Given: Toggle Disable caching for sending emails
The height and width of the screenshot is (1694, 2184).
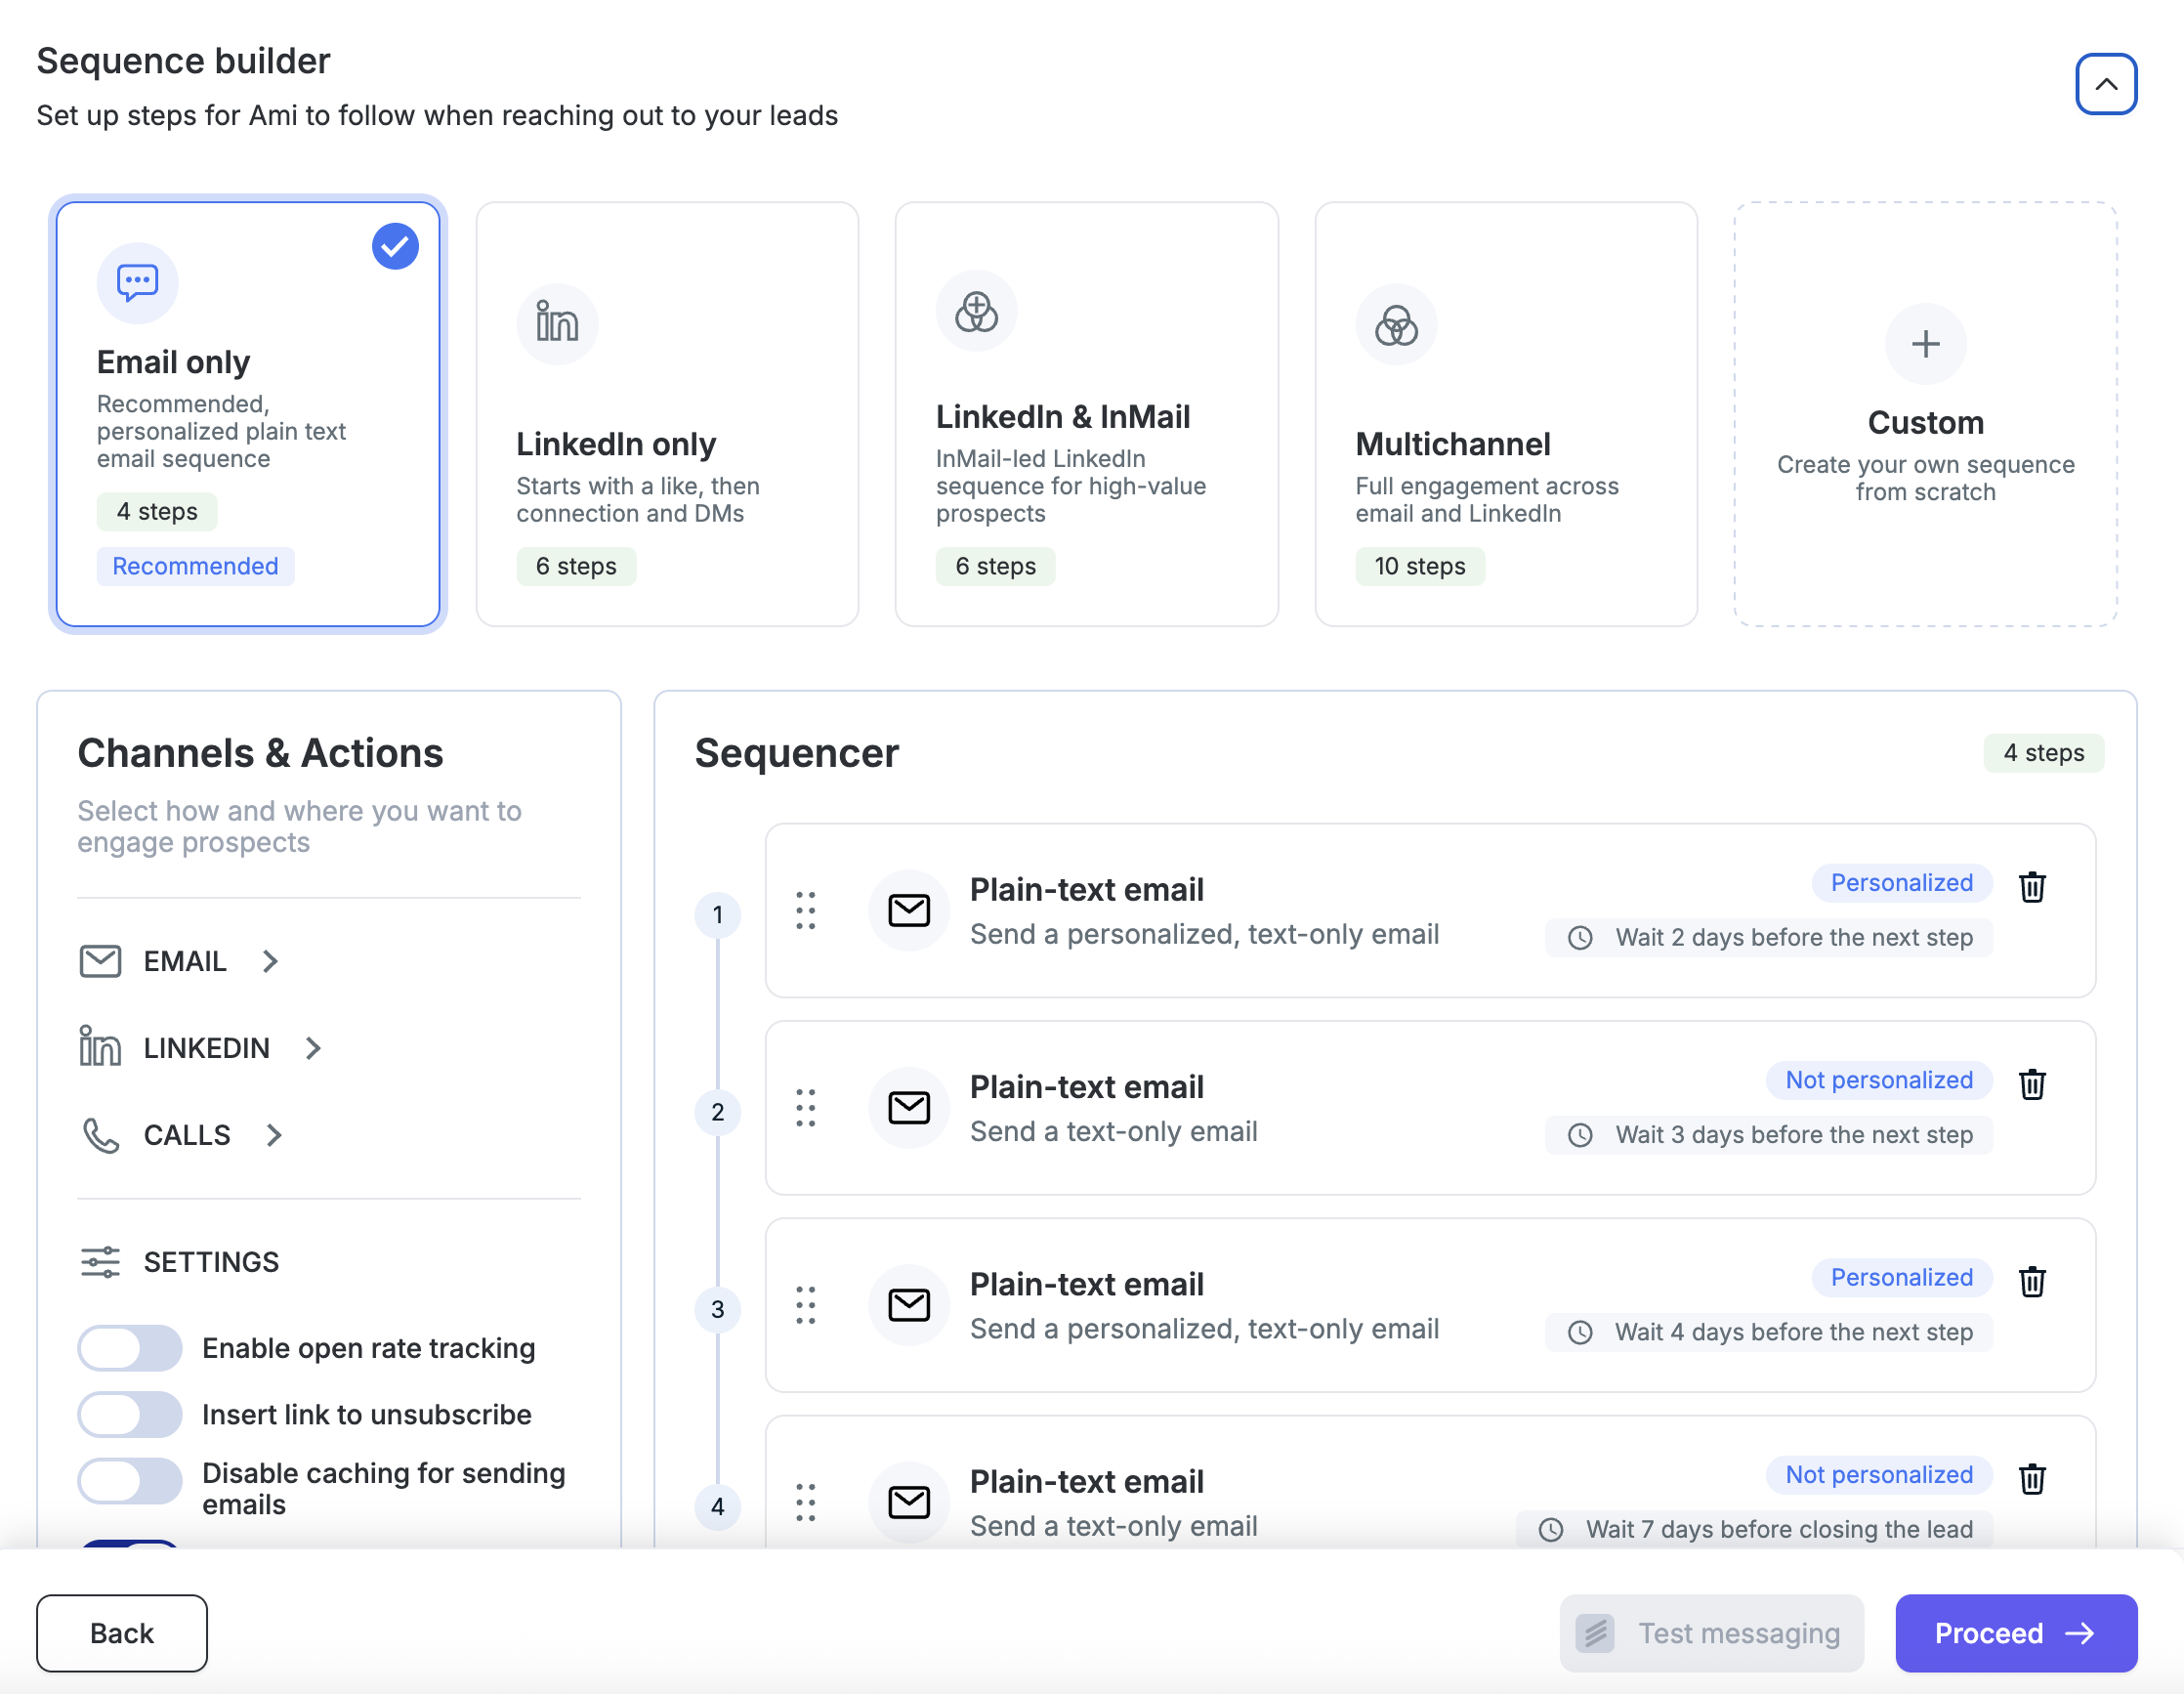Looking at the screenshot, I should coord(130,1480).
